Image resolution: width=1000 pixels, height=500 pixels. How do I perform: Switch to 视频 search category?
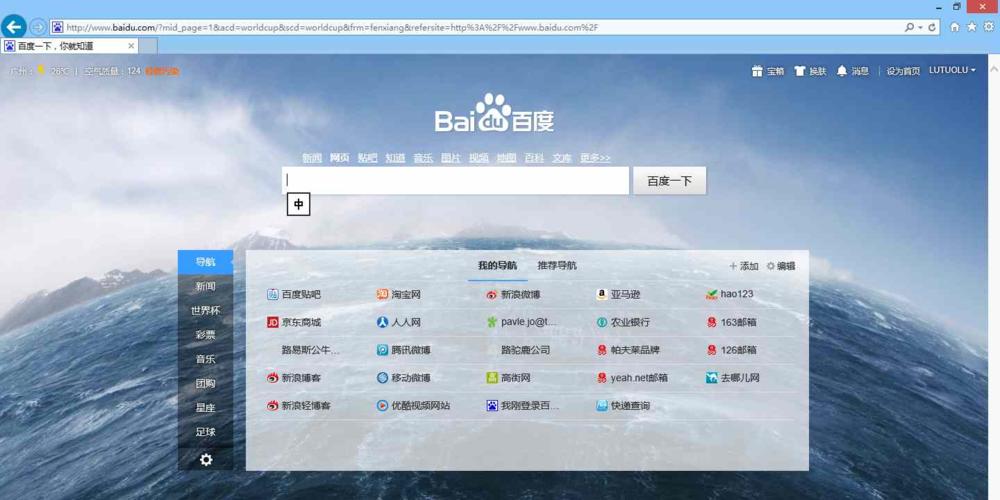[x=479, y=158]
